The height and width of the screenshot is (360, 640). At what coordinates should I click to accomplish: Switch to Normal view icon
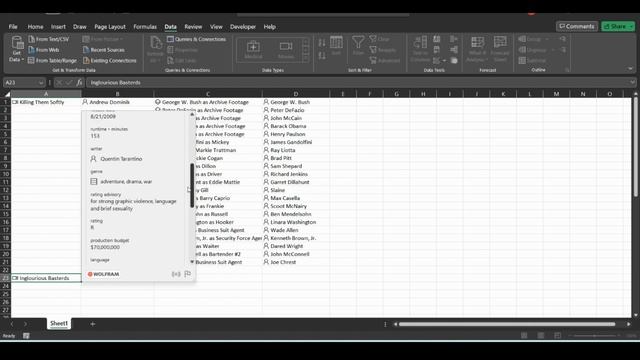pyautogui.click(x=524, y=336)
